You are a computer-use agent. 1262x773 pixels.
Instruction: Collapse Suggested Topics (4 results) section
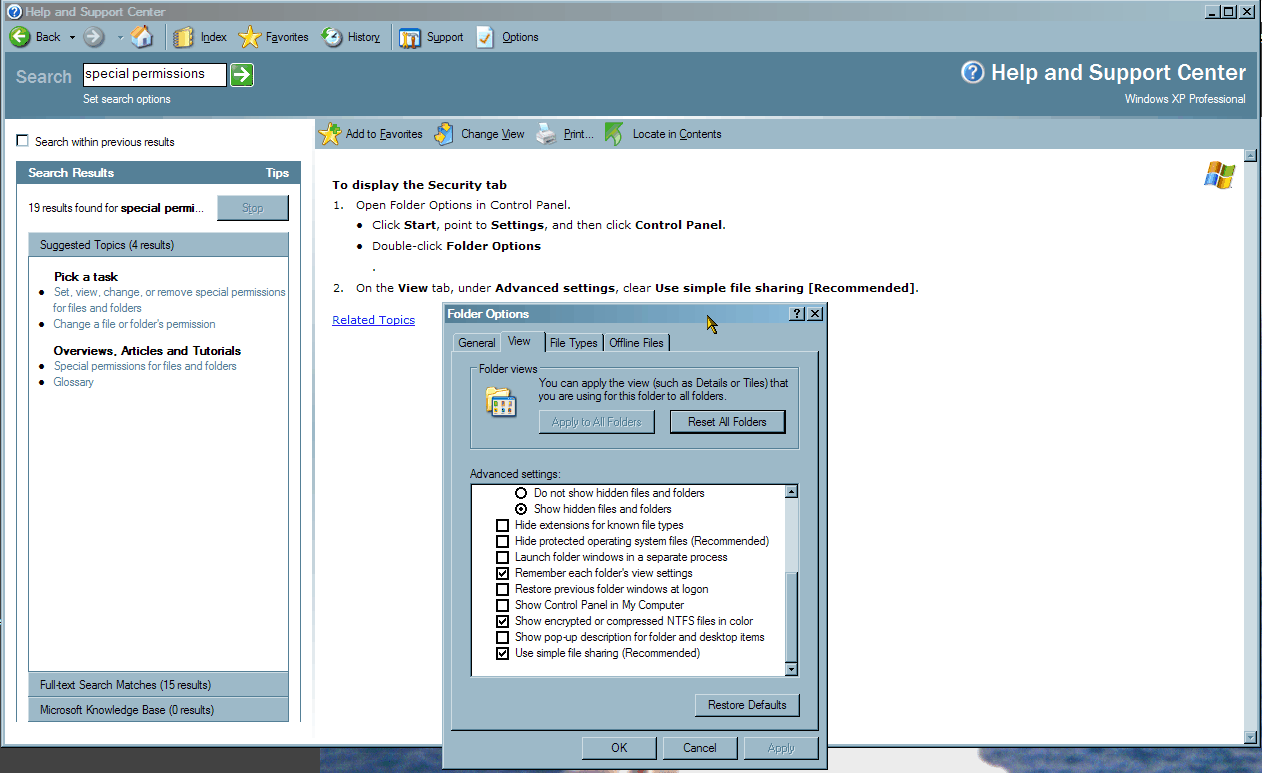(x=158, y=245)
